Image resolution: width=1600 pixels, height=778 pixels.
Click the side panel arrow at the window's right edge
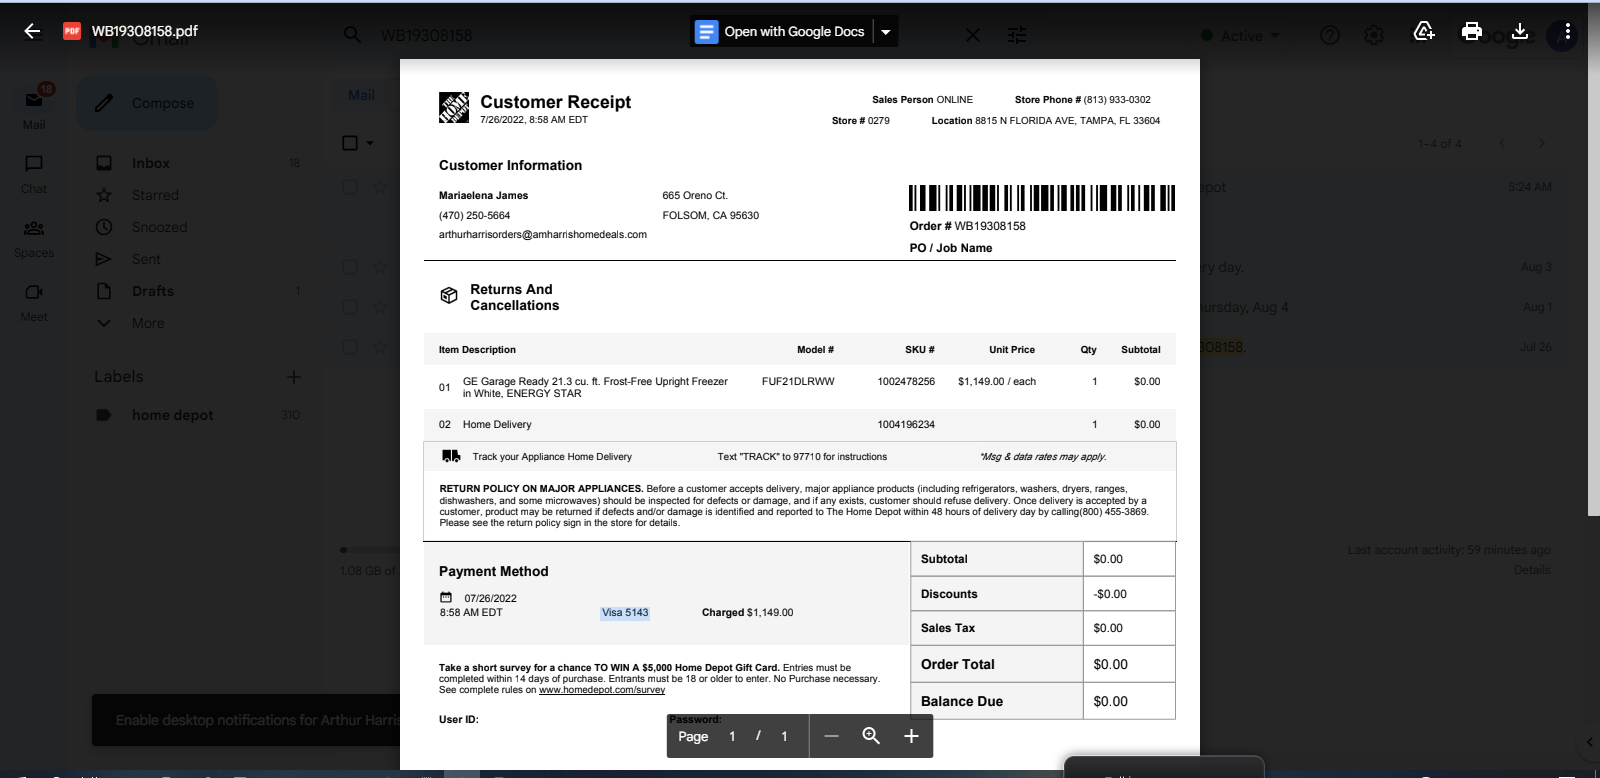click(x=1590, y=742)
